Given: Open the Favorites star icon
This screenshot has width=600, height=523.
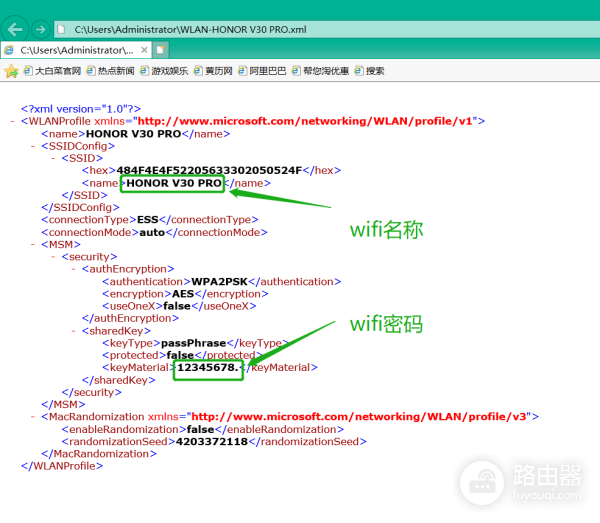Looking at the screenshot, I should [11, 71].
